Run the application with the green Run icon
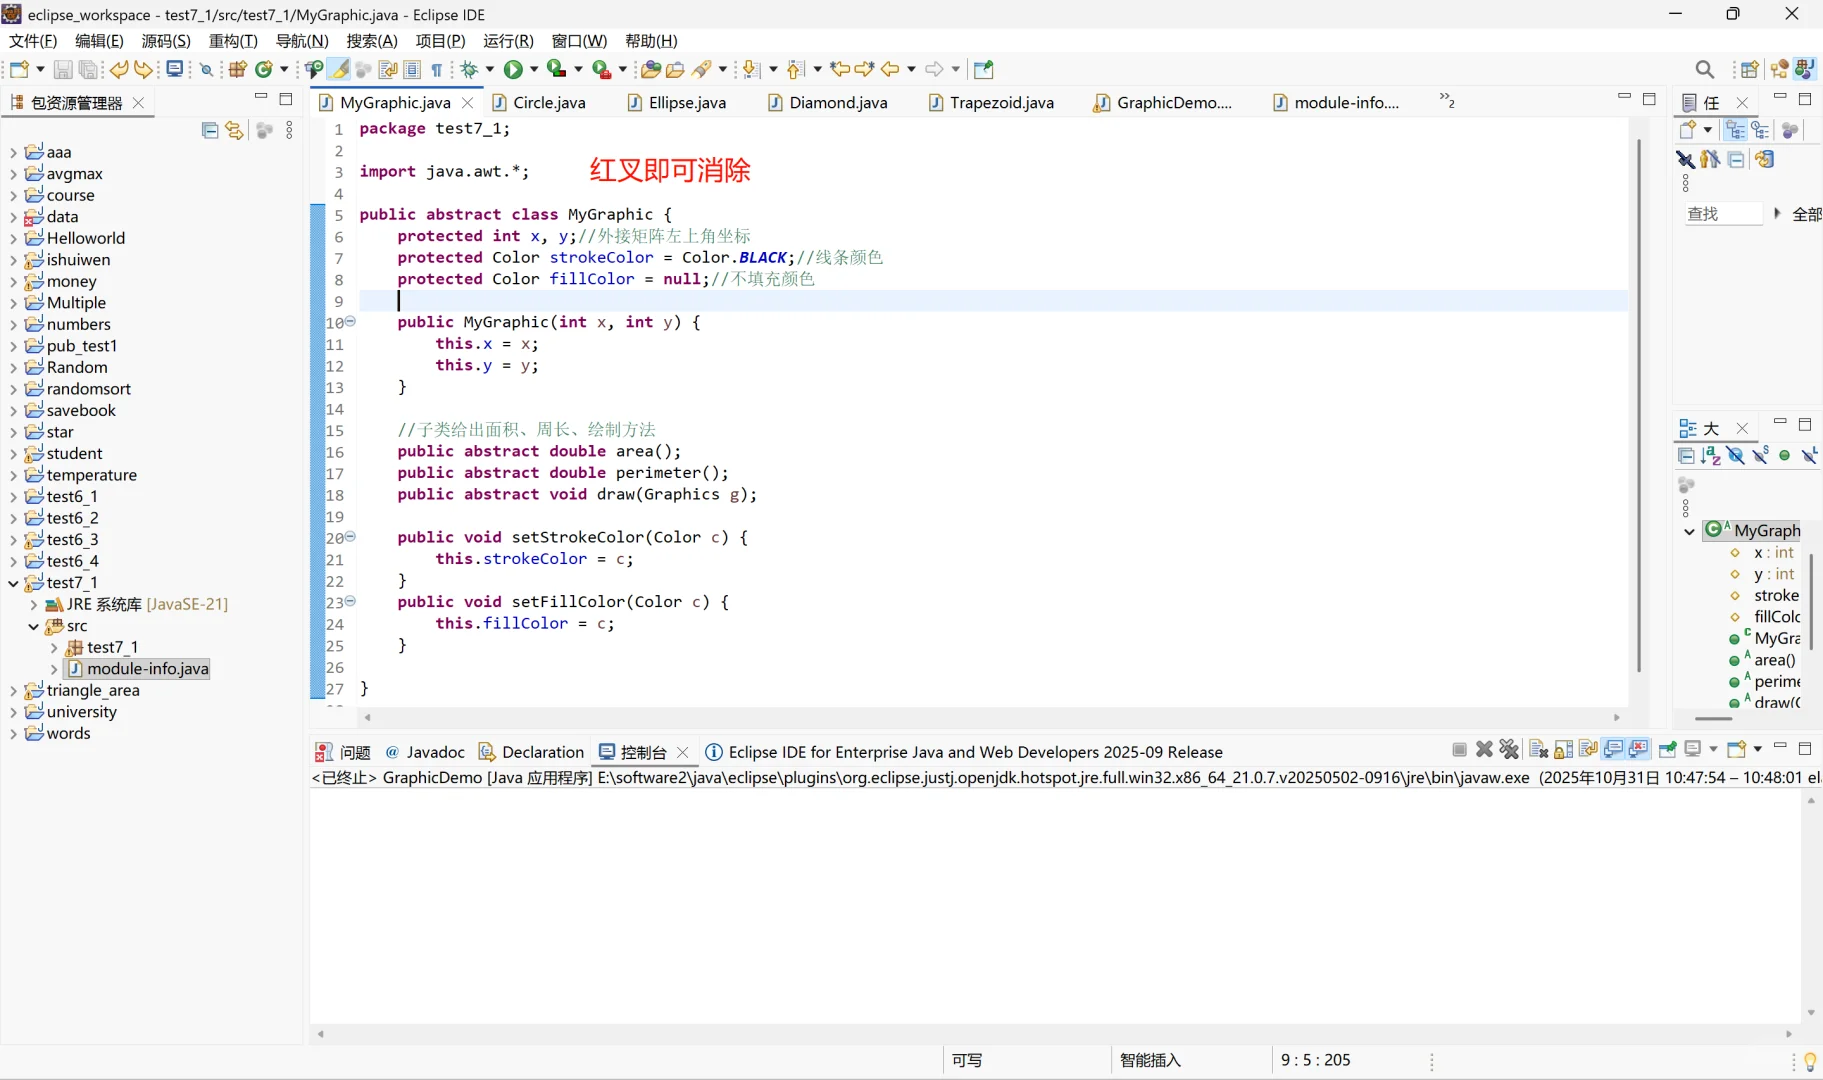The width and height of the screenshot is (1823, 1080). click(x=514, y=69)
